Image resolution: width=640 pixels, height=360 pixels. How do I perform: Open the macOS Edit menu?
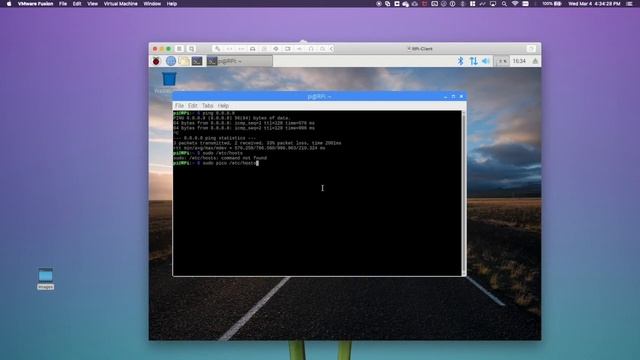coord(77,4)
